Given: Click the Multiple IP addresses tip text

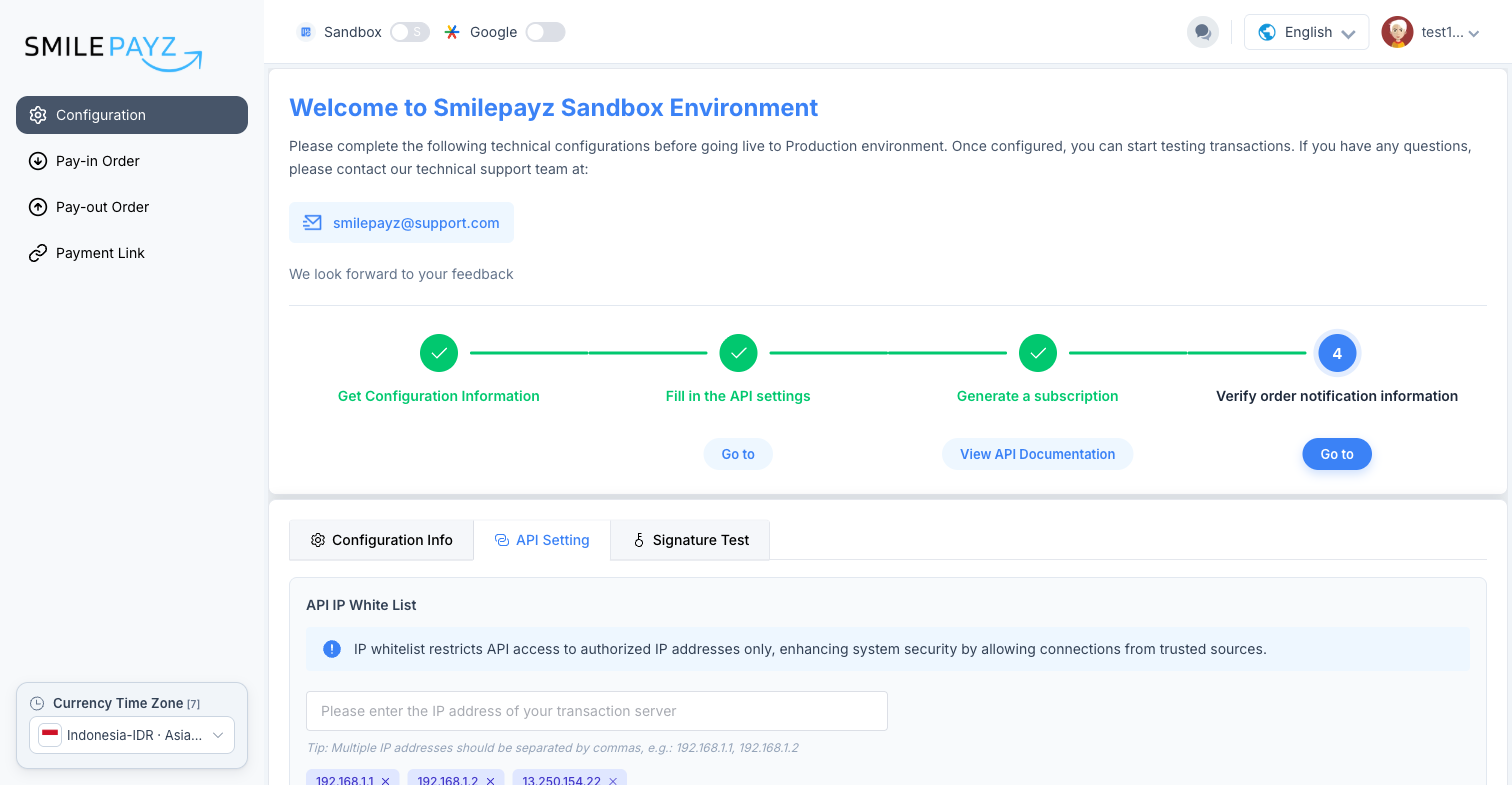Looking at the screenshot, I should pos(552,748).
